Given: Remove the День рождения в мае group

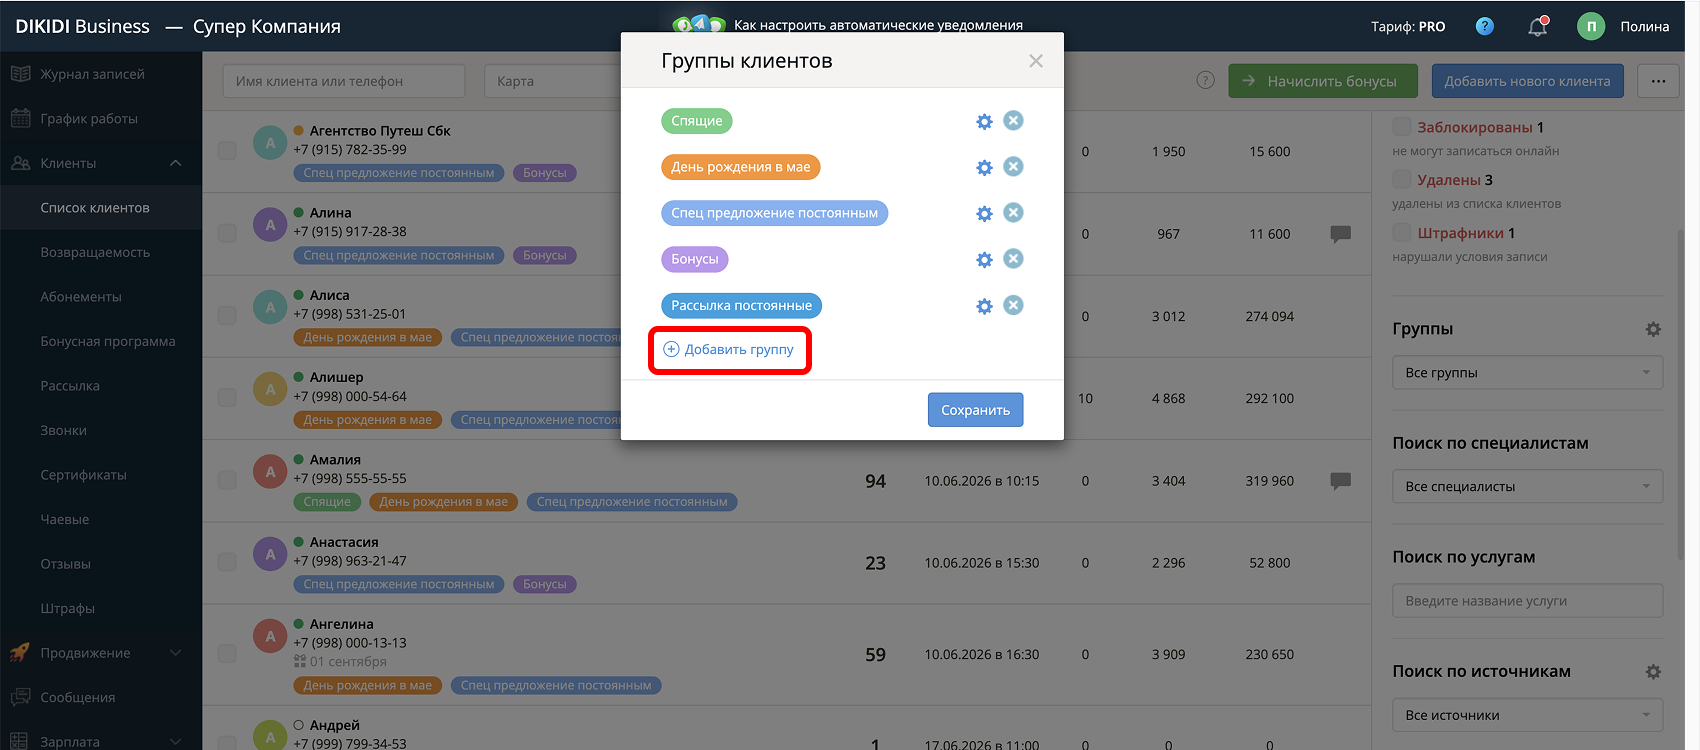Looking at the screenshot, I should [1013, 166].
